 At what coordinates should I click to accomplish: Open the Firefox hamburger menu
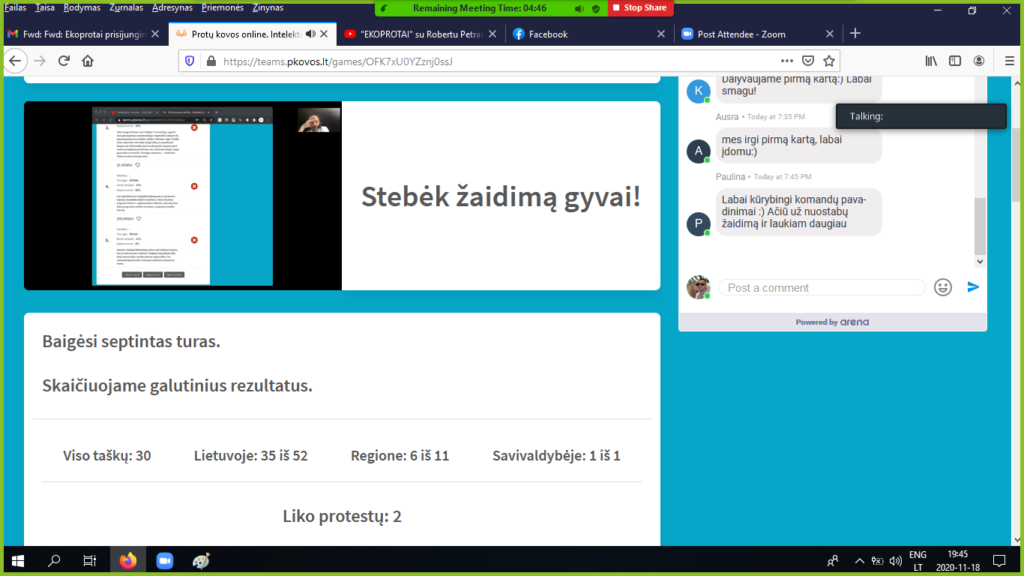(x=1009, y=61)
